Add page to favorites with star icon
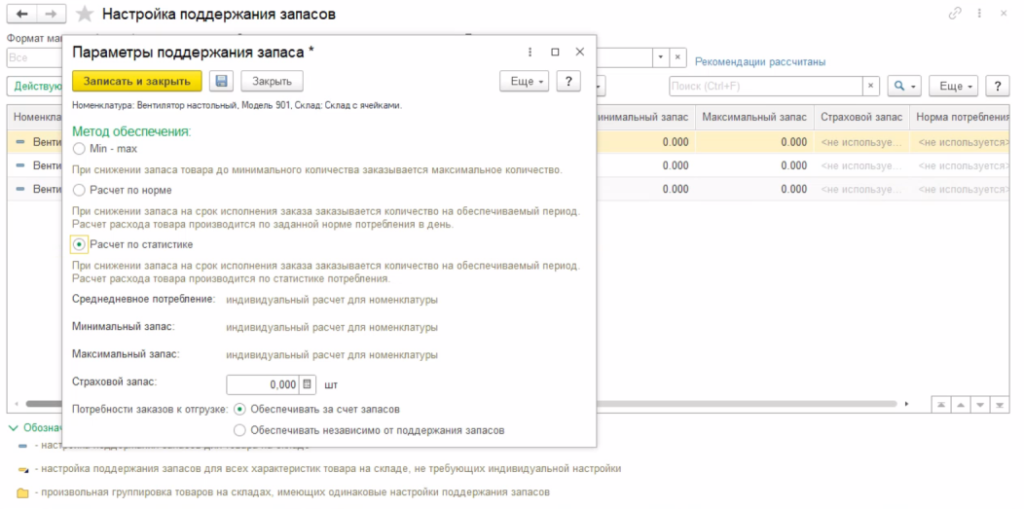 tap(85, 15)
